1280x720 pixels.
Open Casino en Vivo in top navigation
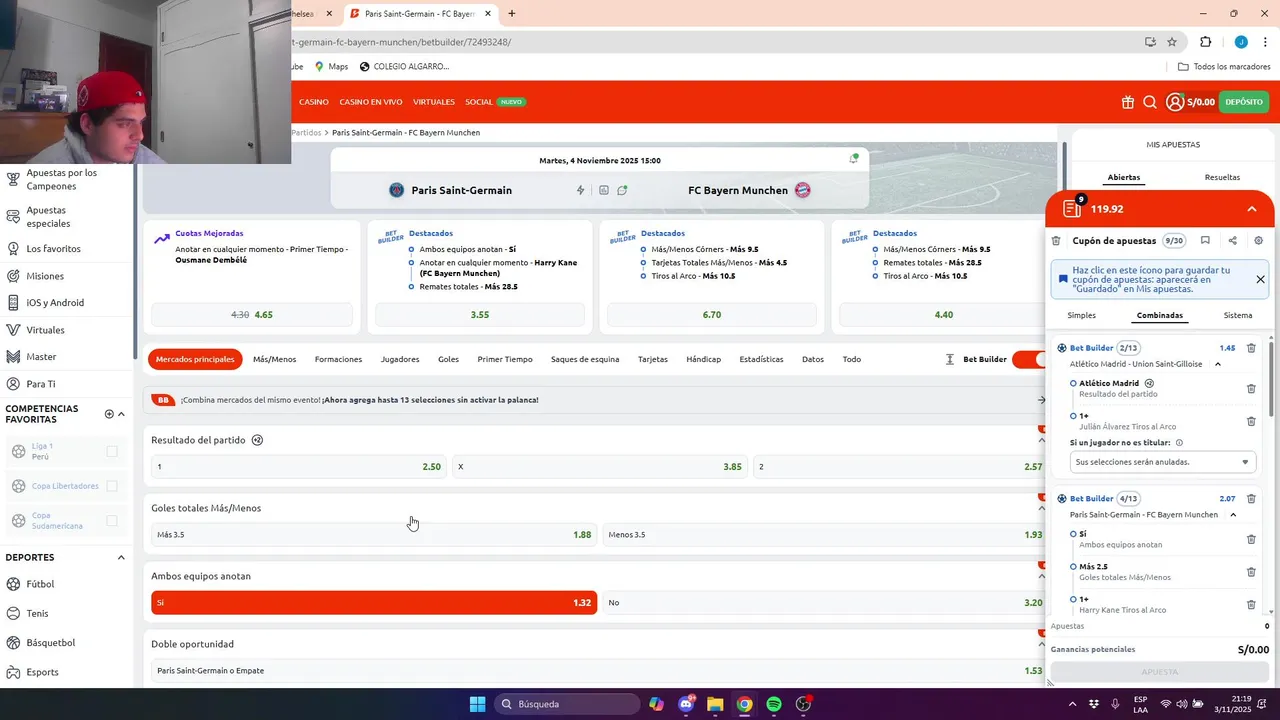click(370, 102)
